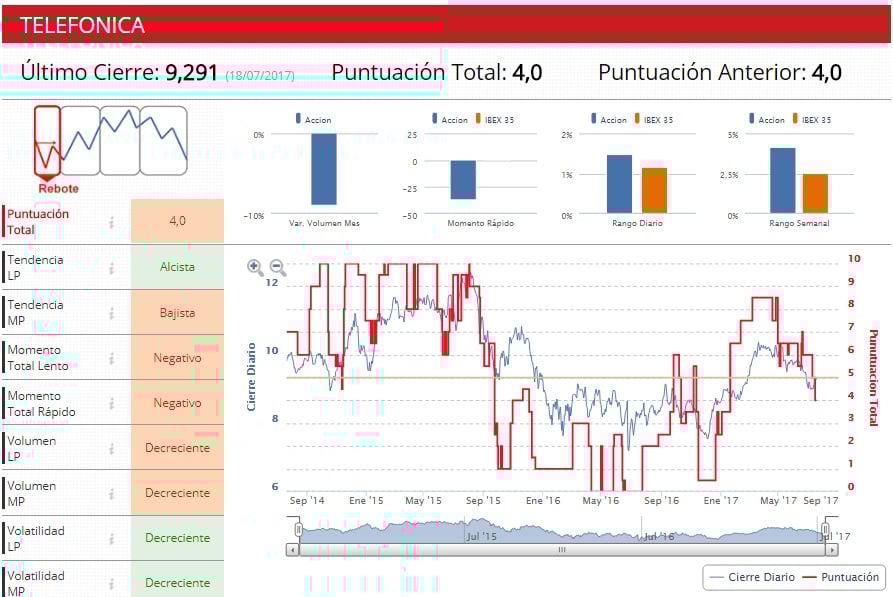Zoom in on the main price chart

click(255, 267)
